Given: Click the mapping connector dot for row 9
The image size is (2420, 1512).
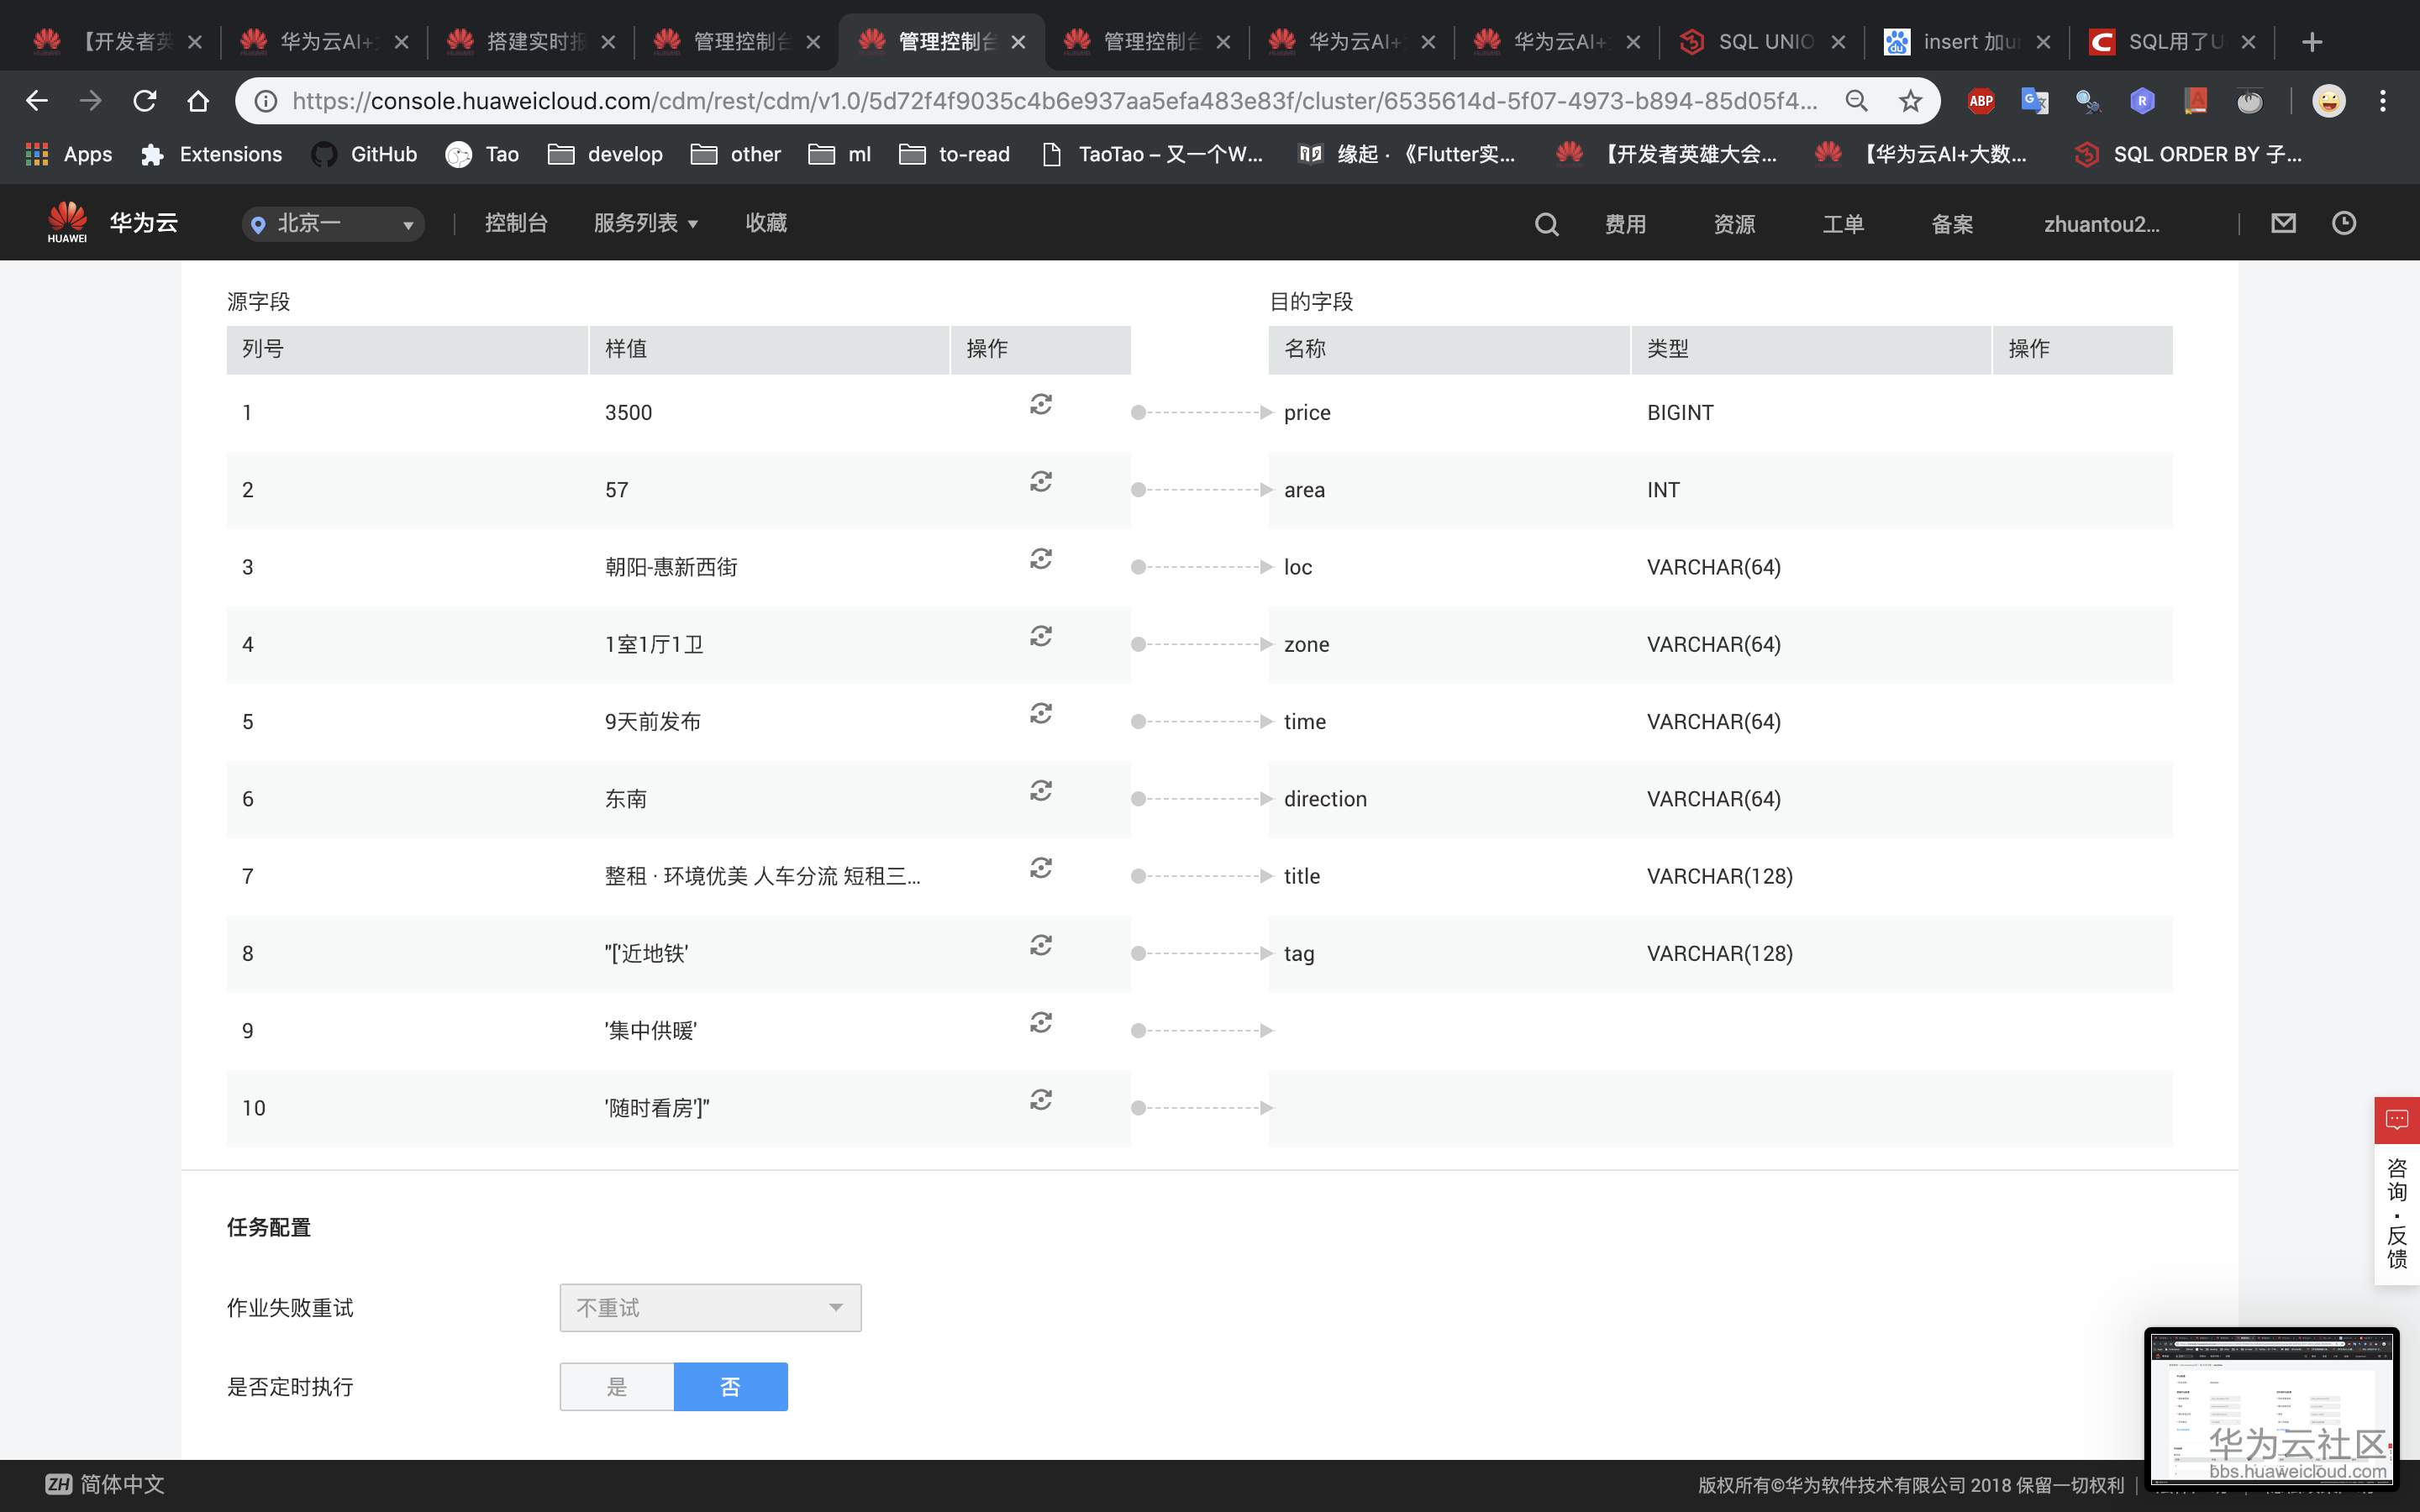Looking at the screenshot, I should 1138,1031.
